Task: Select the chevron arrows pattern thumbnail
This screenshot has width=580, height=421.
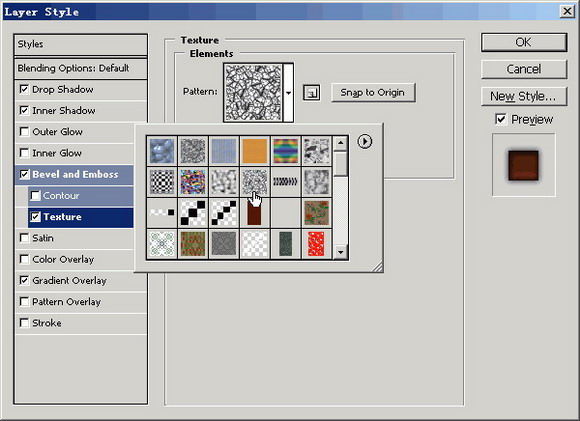Action: pyautogui.click(x=286, y=182)
